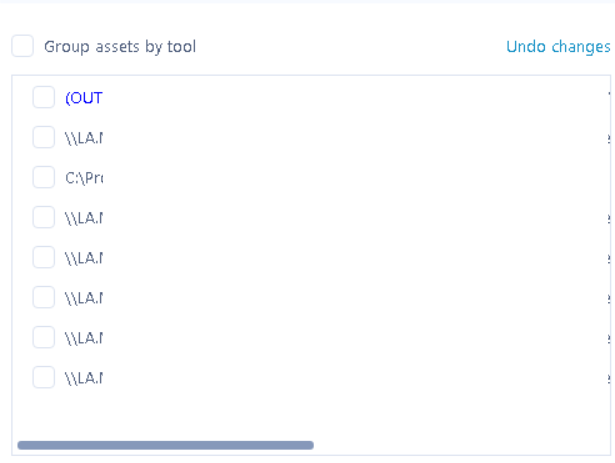Select the \\LA path text in seventh row
The width and height of the screenshot is (615, 463).
(84, 338)
